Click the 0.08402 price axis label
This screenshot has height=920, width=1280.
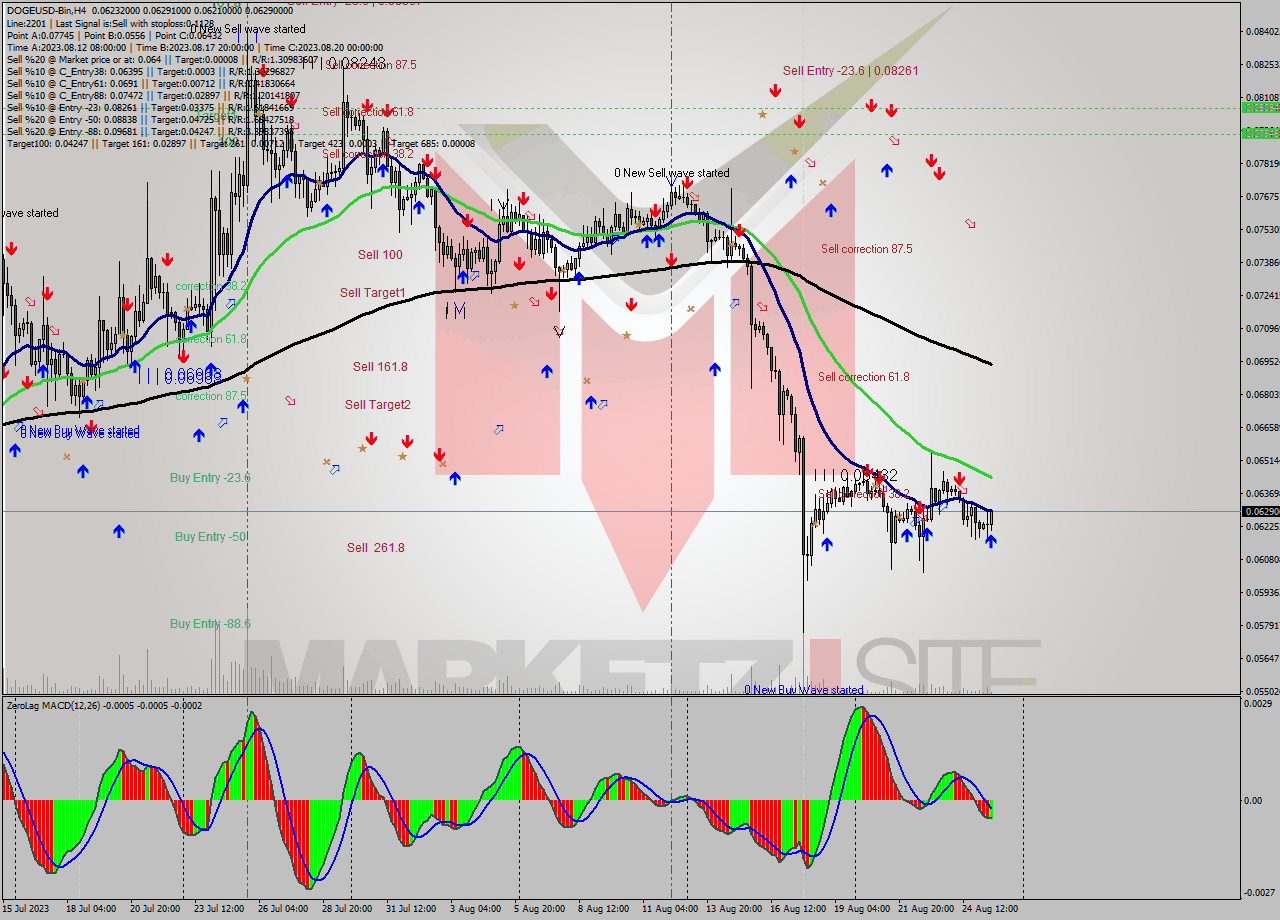coord(1262,31)
